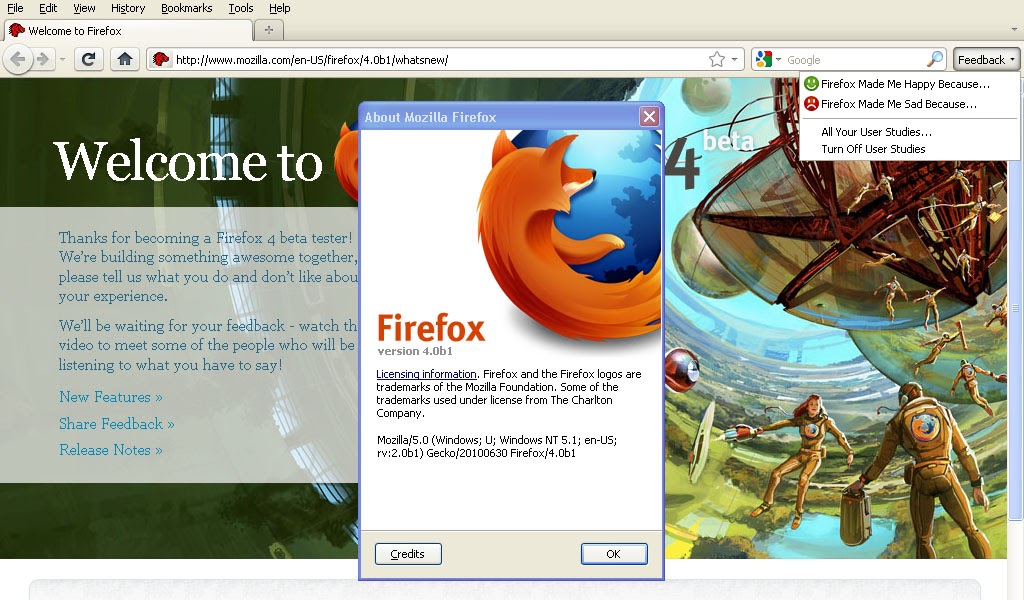Screen dimensions: 1024x600
Task: Open the New Features link
Action: [x=110, y=397]
